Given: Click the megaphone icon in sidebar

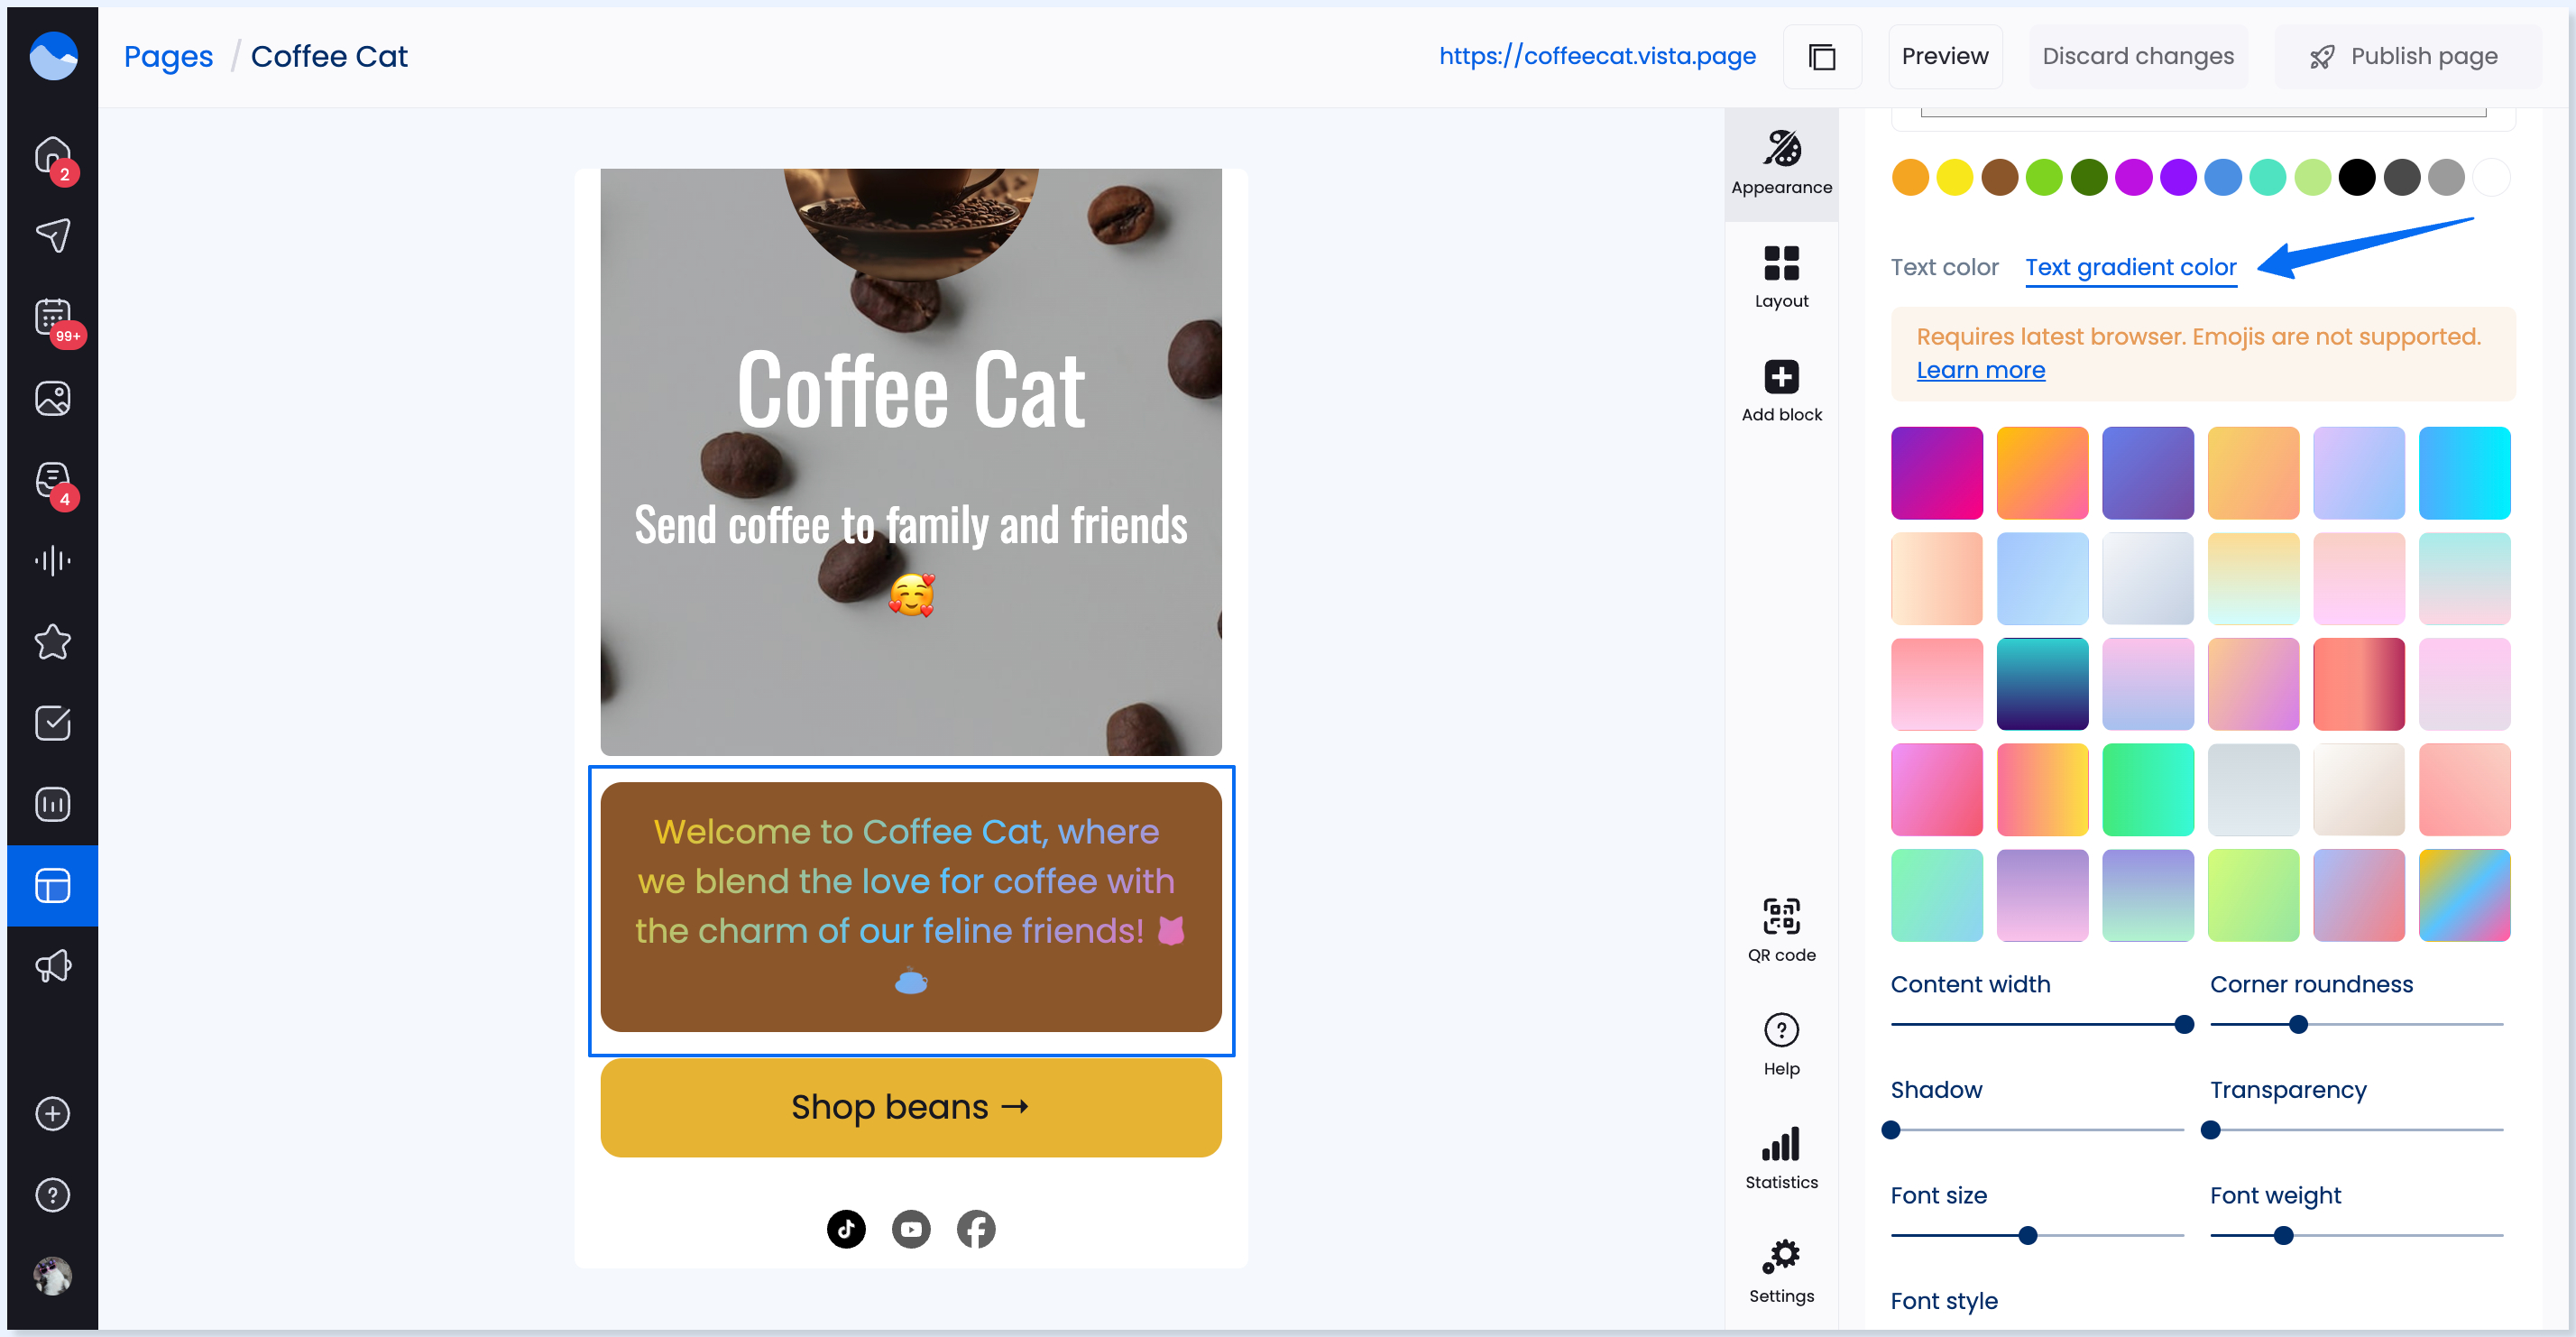Looking at the screenshot, I should 53,966.
